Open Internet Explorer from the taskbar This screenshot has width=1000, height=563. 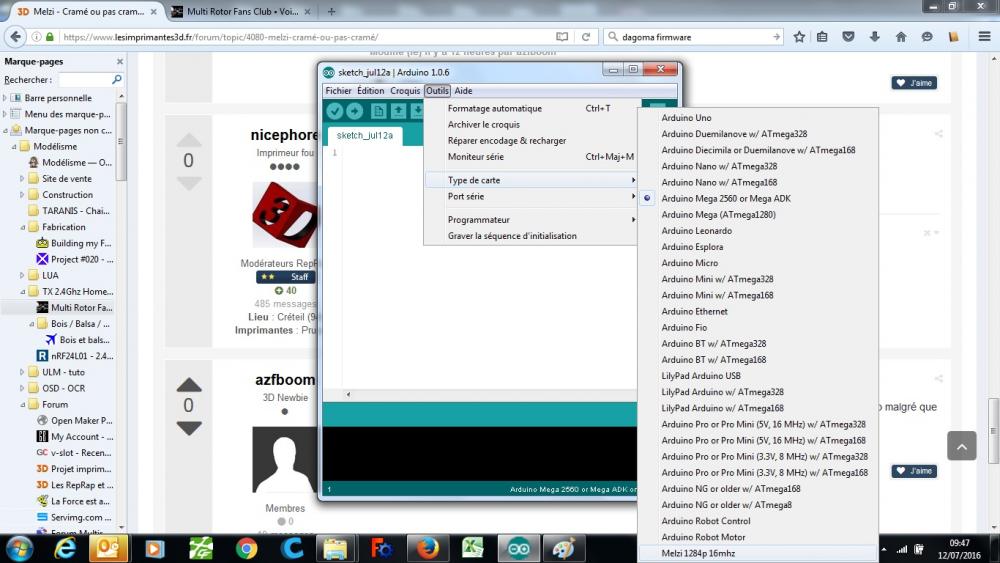[64, 548]
